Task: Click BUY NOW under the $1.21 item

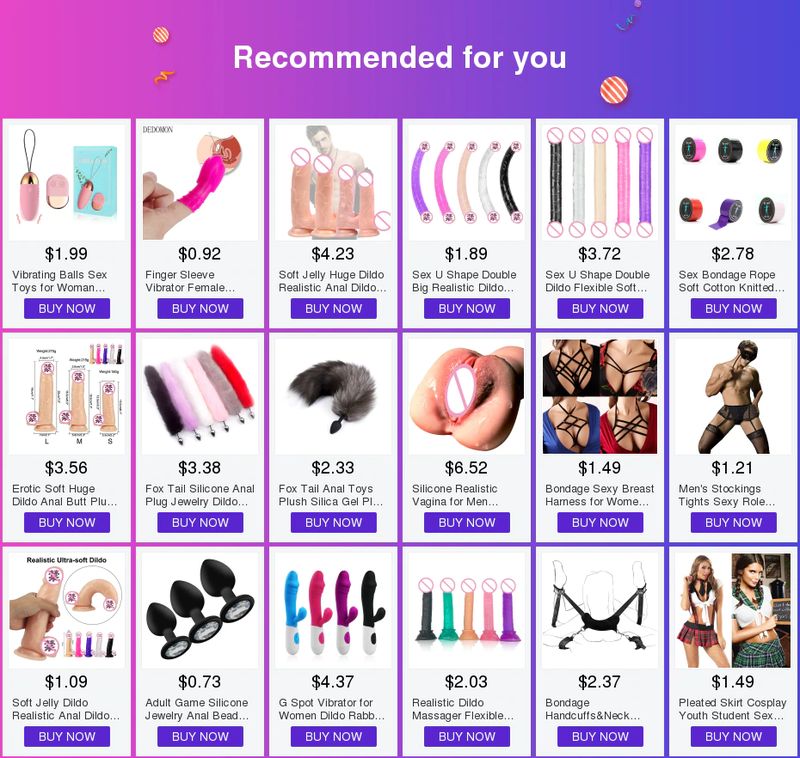Action: tap(733, 522)
